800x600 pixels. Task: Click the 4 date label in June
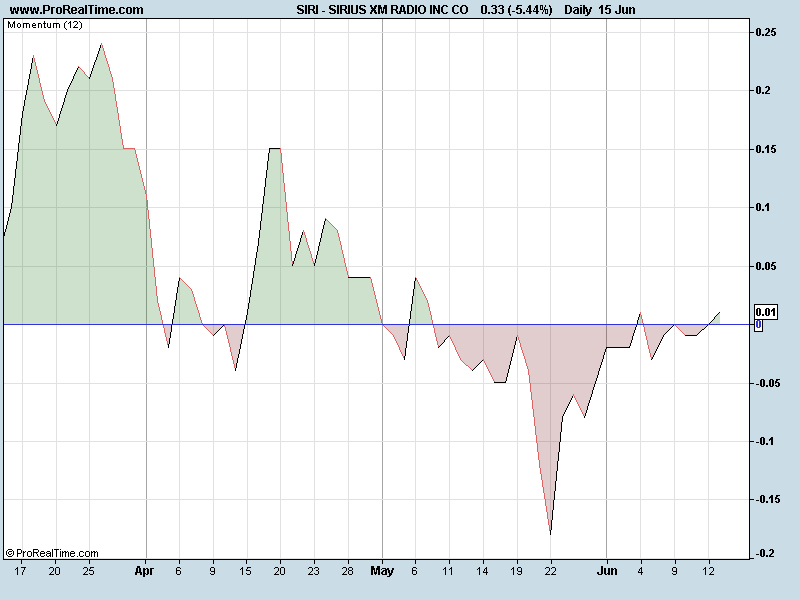[x=640, y=571]
